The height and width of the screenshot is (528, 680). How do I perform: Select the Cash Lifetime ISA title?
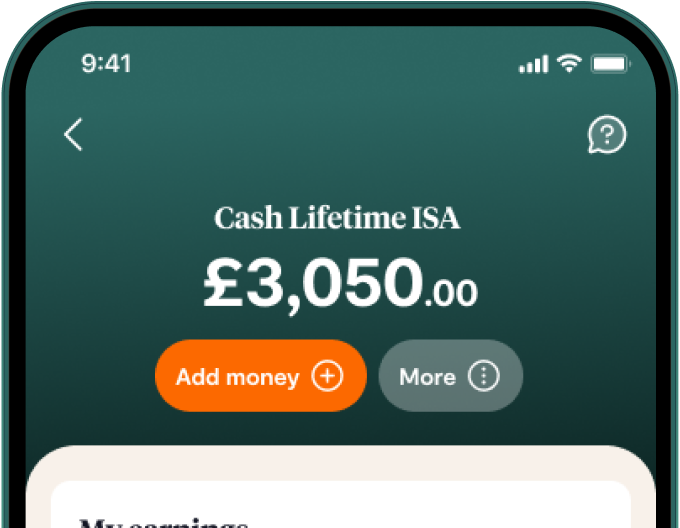point(338,218)
